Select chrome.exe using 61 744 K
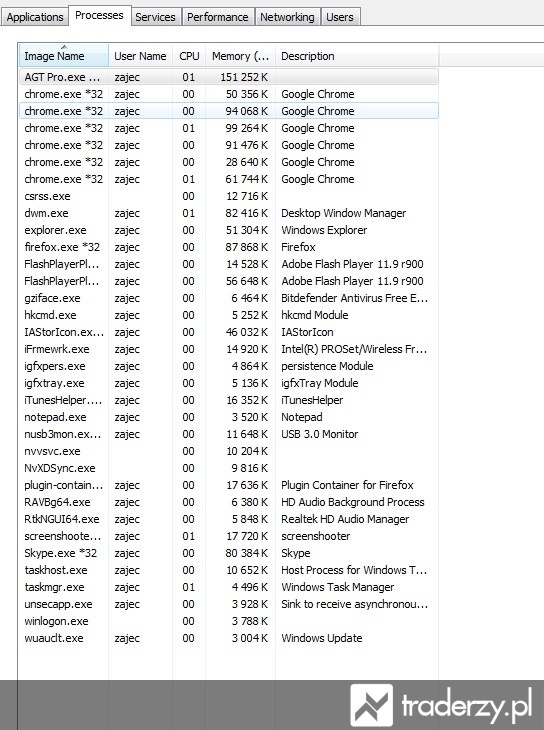This screenshot has height=730, width=544. click(229, 179)
